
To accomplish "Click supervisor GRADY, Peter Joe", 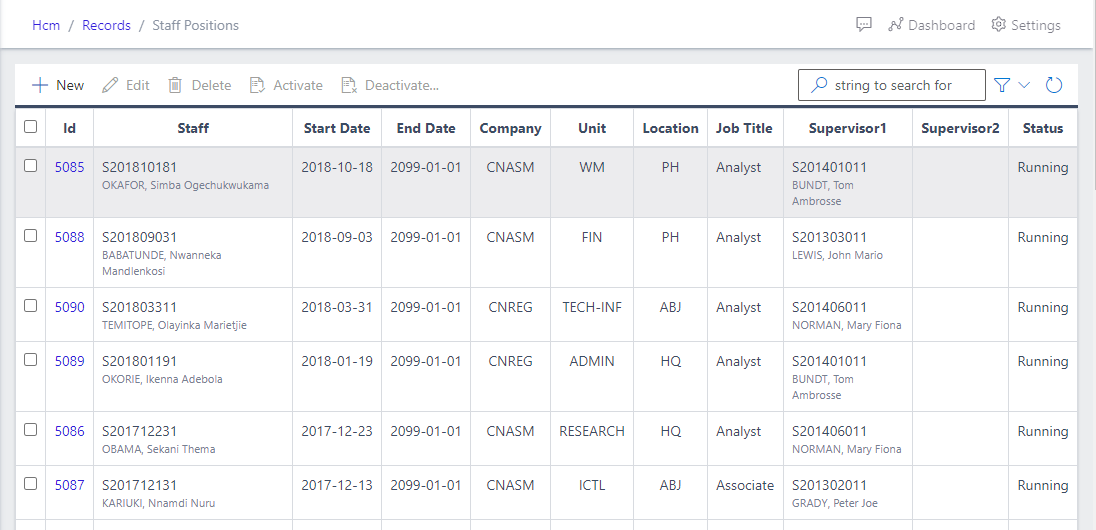I will point(835,503).
